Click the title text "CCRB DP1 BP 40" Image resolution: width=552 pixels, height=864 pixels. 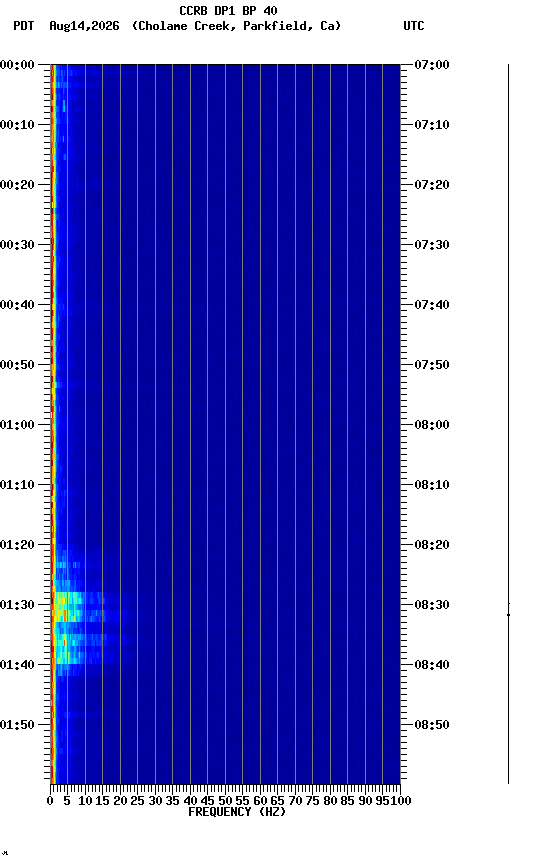[x=228, y=10]
